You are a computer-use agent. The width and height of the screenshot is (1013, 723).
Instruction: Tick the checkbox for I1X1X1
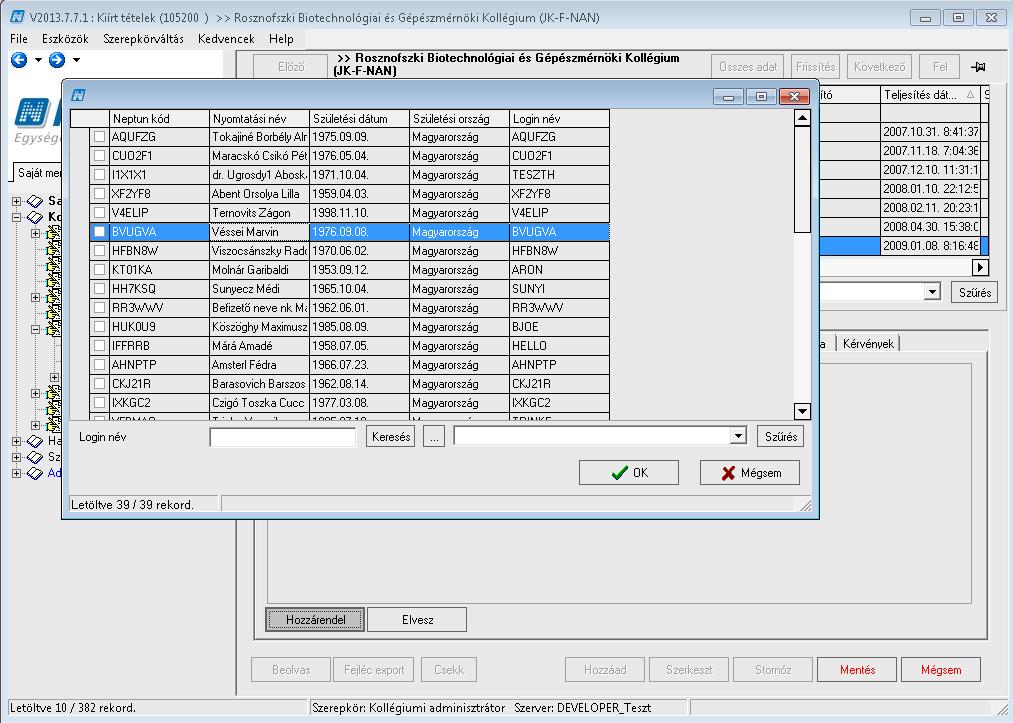click(x=99, y=174)
